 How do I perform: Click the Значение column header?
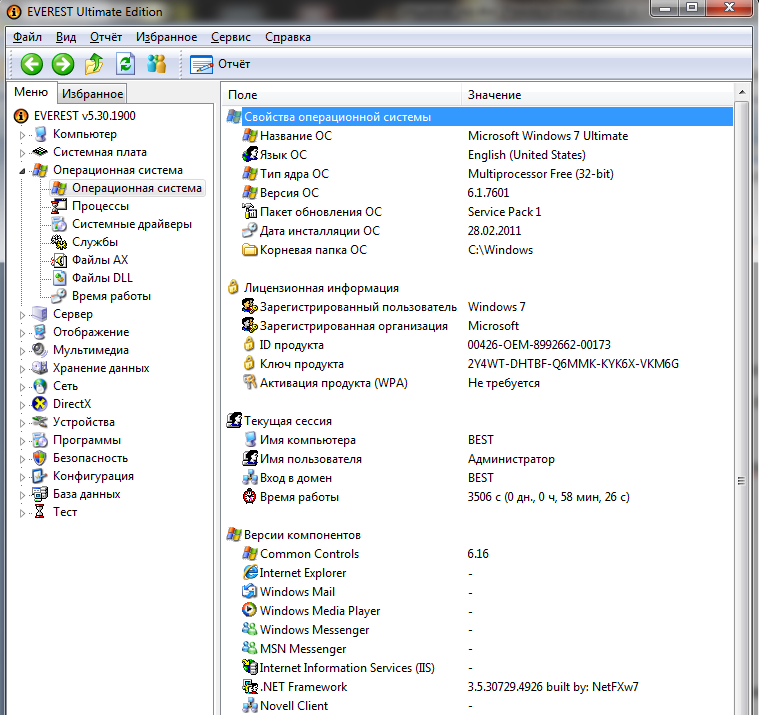(x=598, y=95)
